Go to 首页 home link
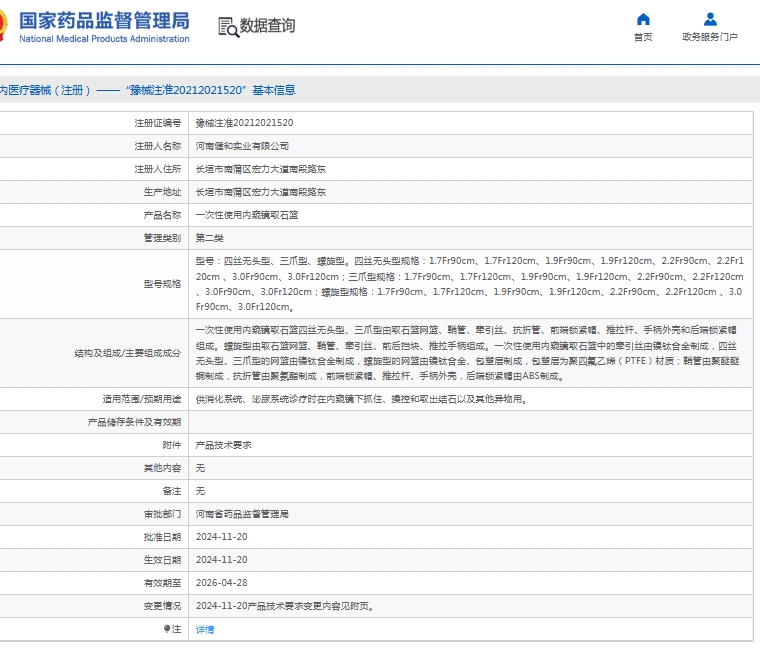Screen dimensions: 760x650 point(643,37)
